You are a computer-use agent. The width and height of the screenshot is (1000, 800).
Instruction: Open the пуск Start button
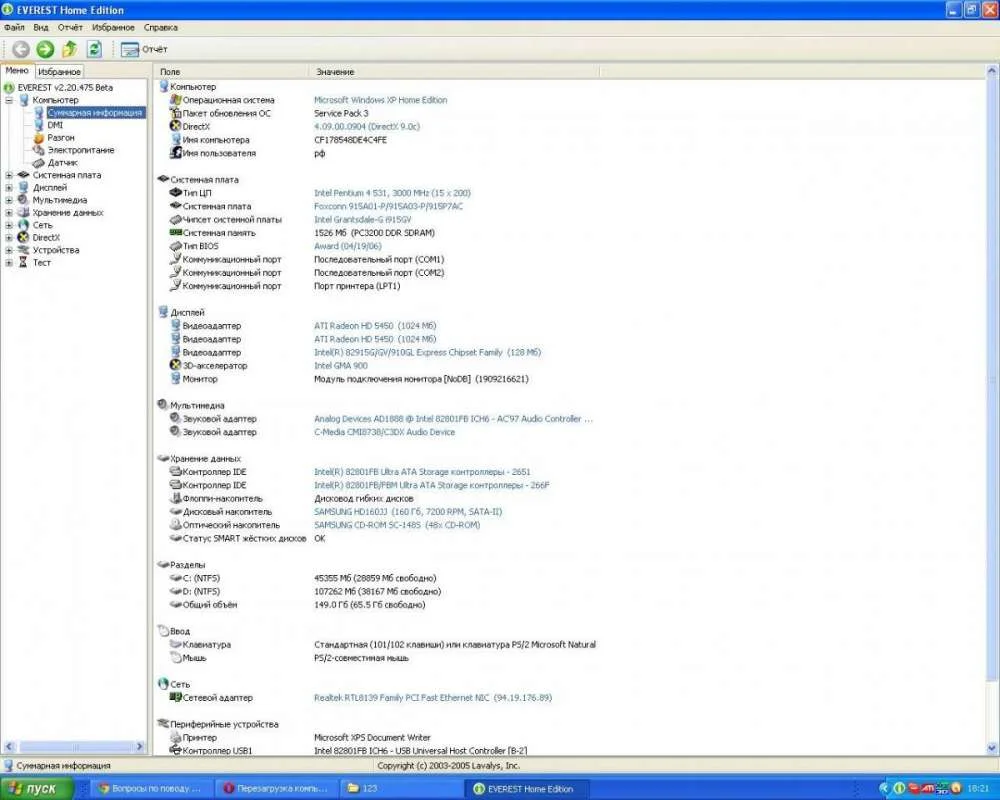pos(36,789)
